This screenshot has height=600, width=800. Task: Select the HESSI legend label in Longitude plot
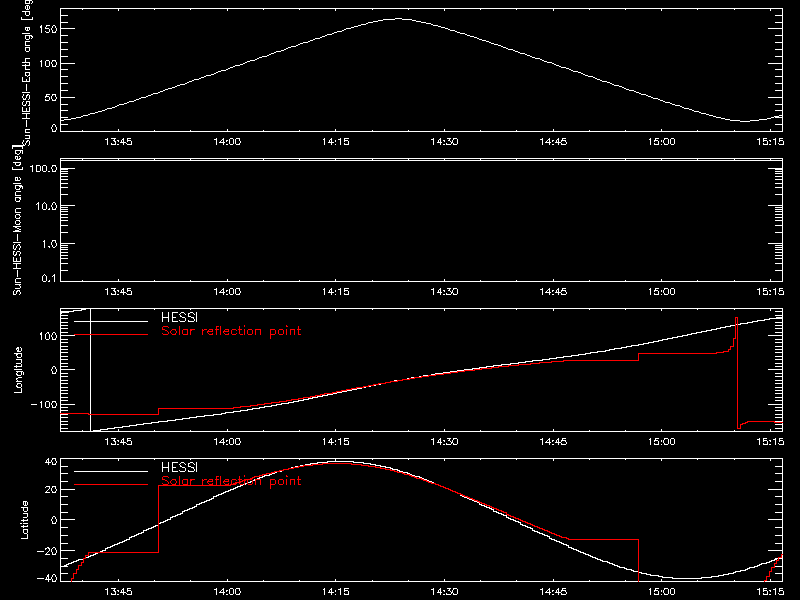pos(179,317)
